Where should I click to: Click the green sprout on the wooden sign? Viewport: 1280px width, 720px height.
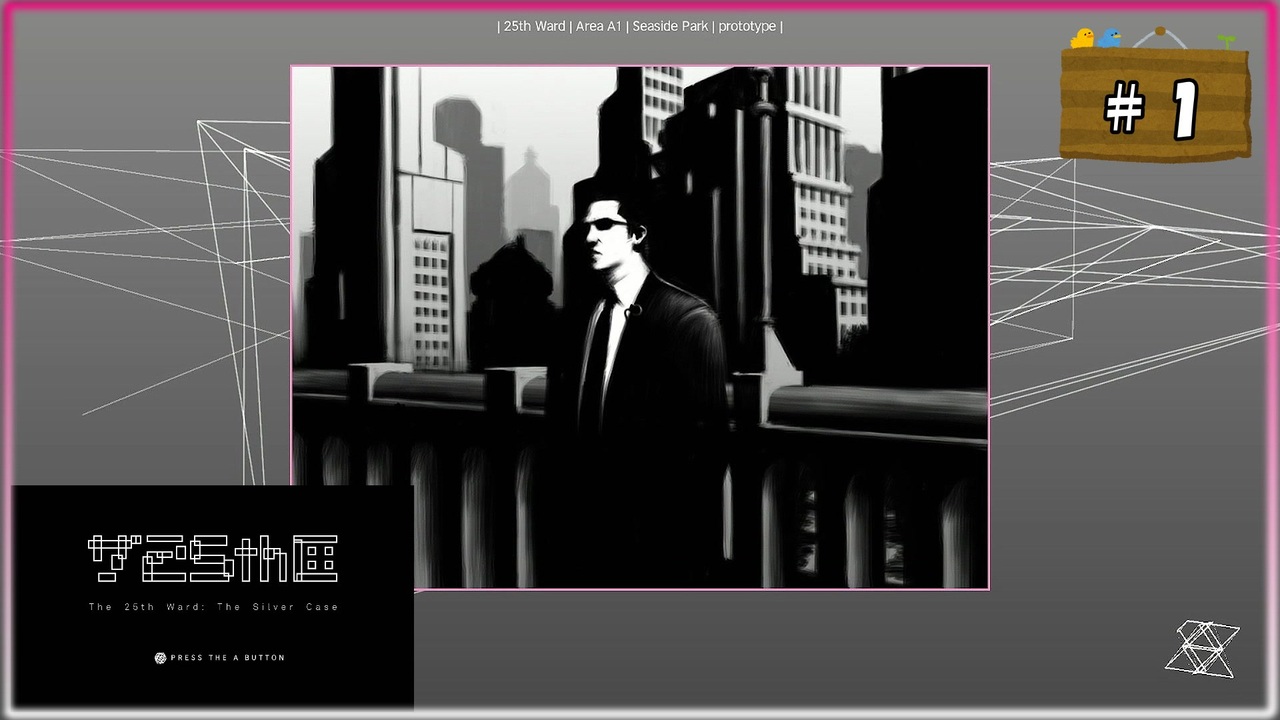(x=1226, y=41)
